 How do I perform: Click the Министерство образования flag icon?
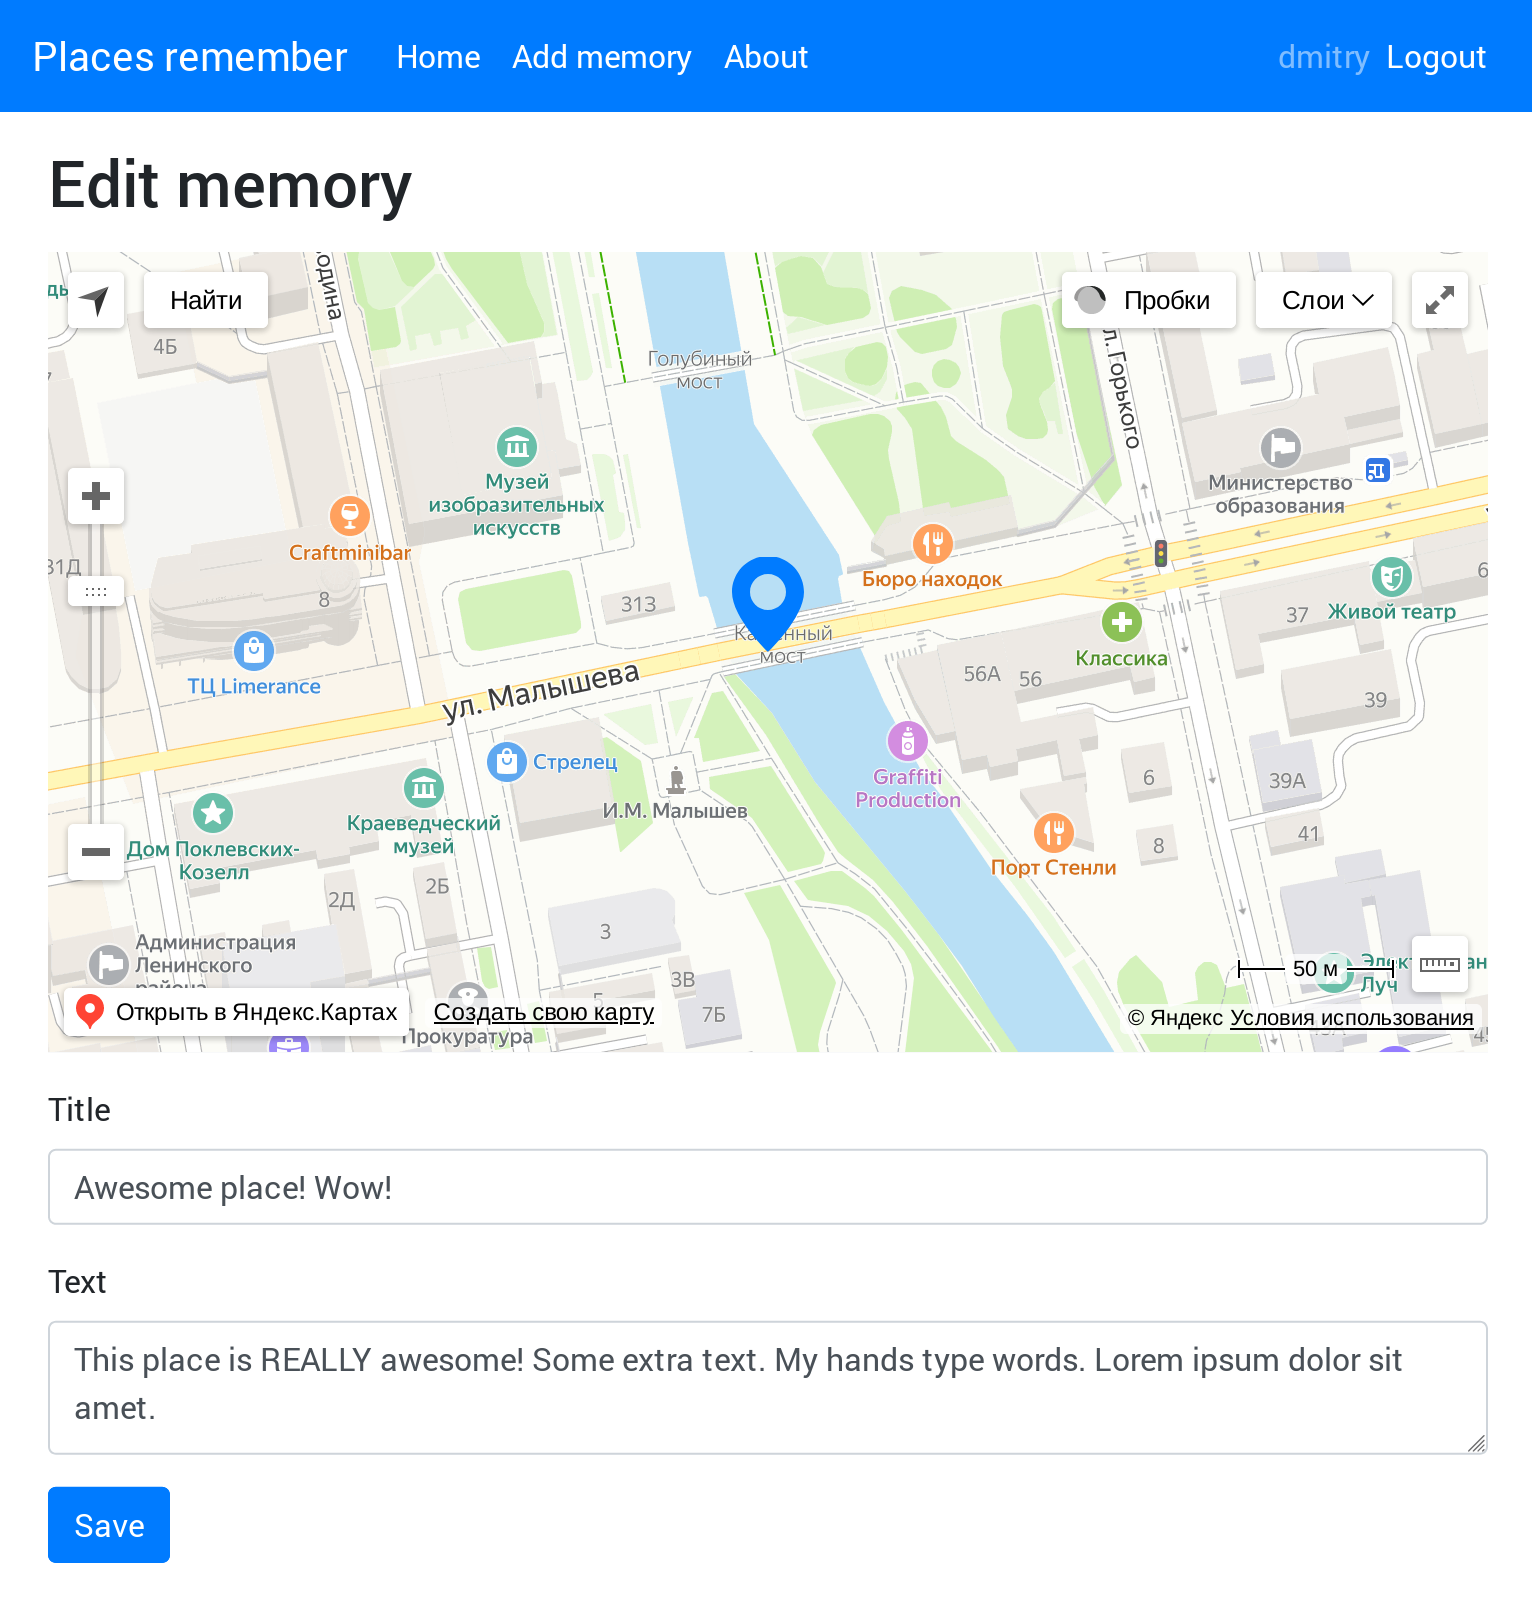[x=1281, y=448]
